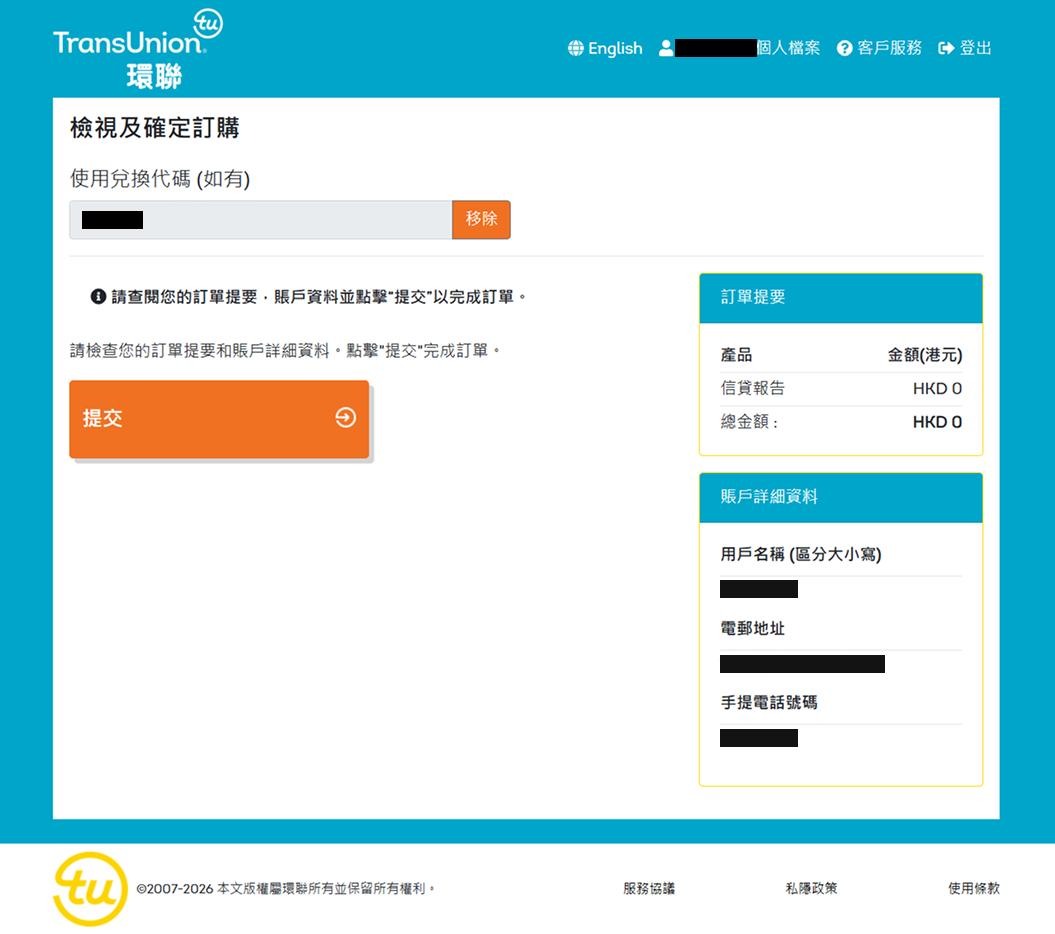The image size is (1055, 934).
Task: Click 登出 to log out
Action: 975,48
